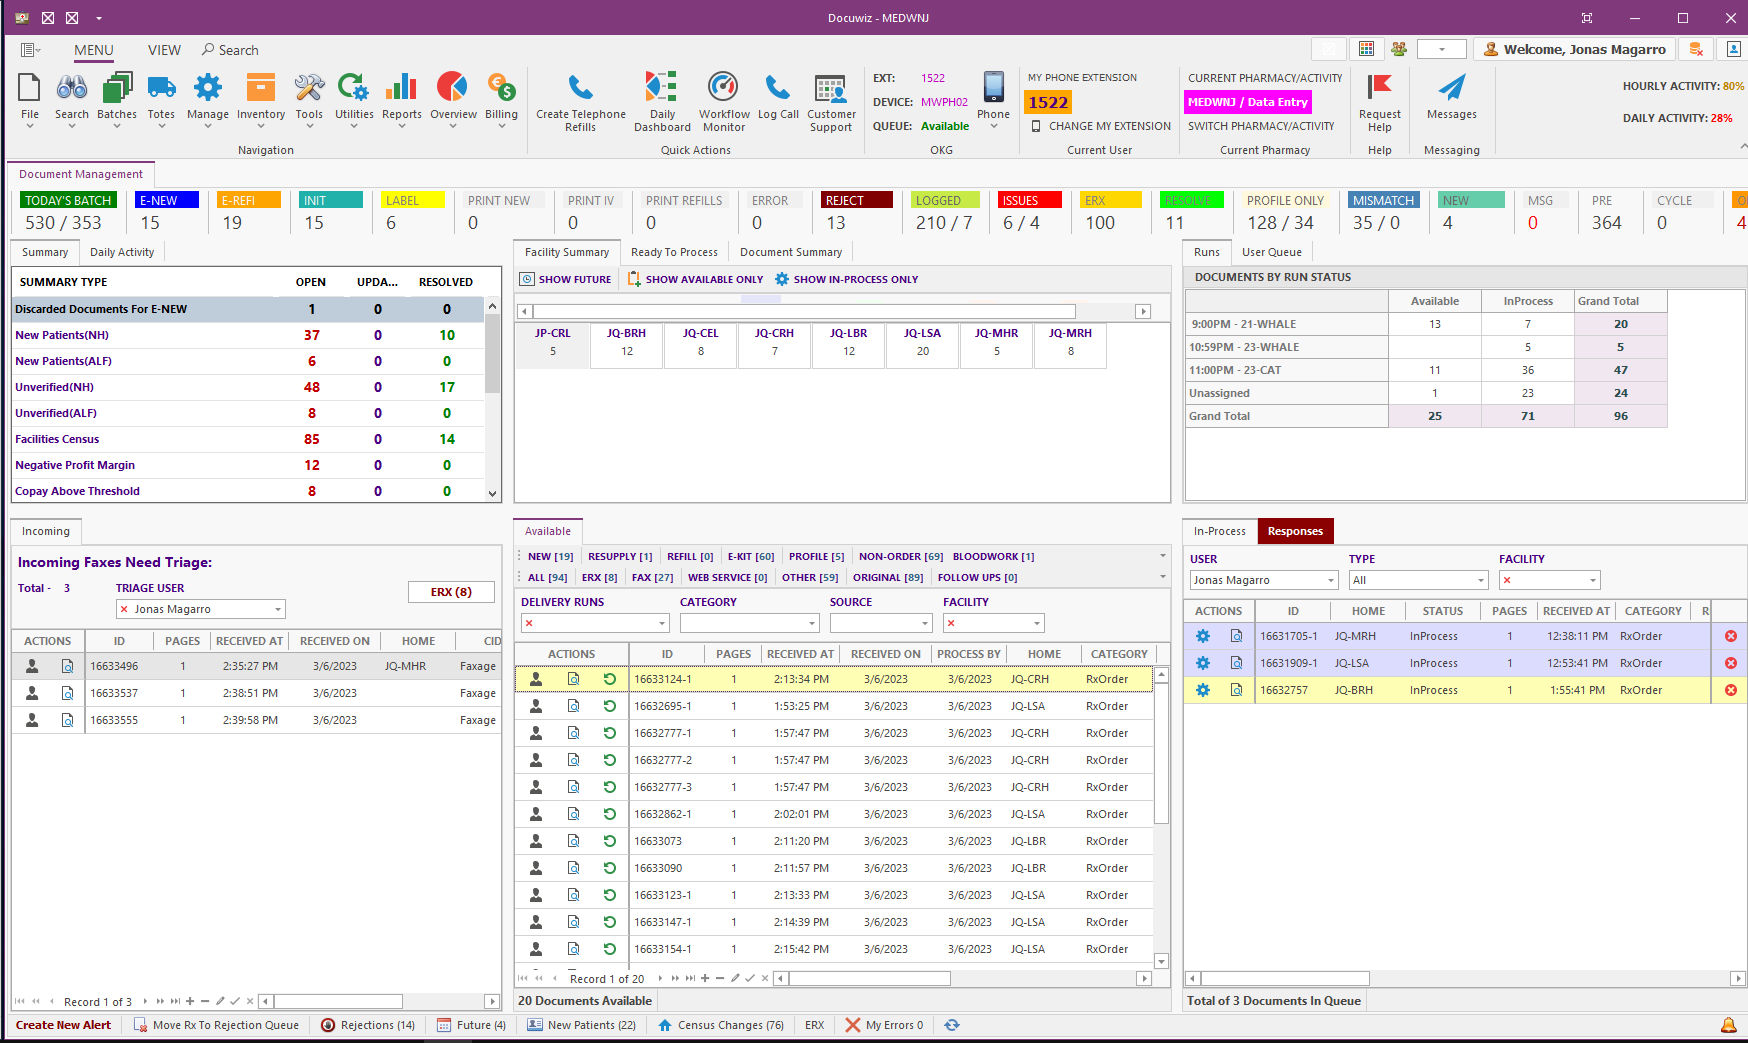Open Census Changes (76)
This screenshot has width=1748, height=1043.
(721, 1025)
